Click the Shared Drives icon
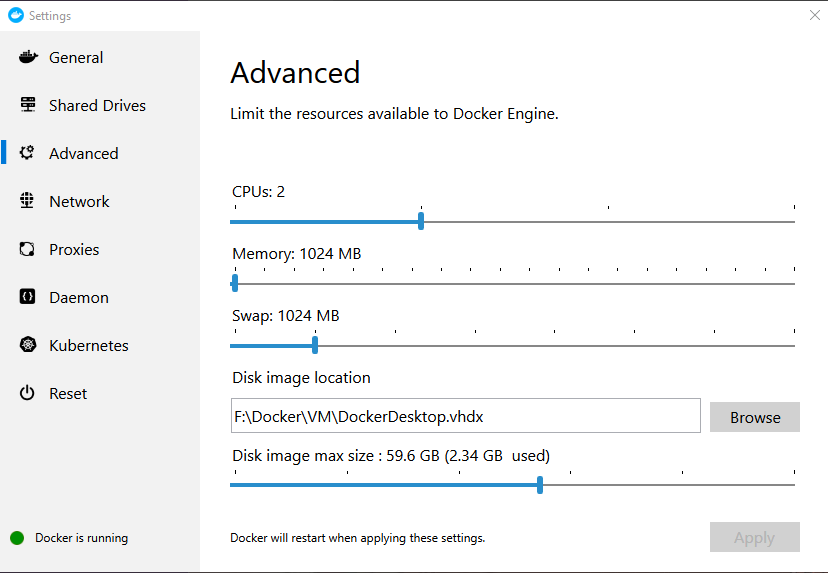 point(28,105)
